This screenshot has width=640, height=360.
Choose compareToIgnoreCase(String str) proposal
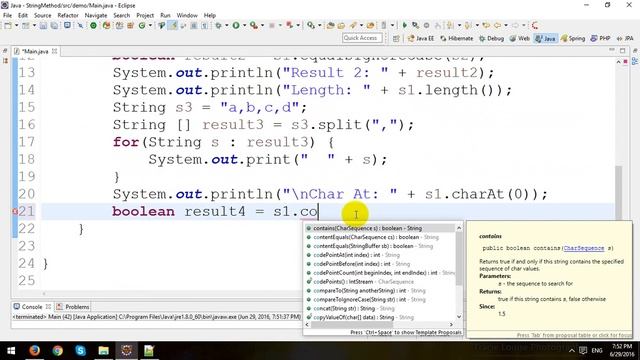tap(380, 300)
